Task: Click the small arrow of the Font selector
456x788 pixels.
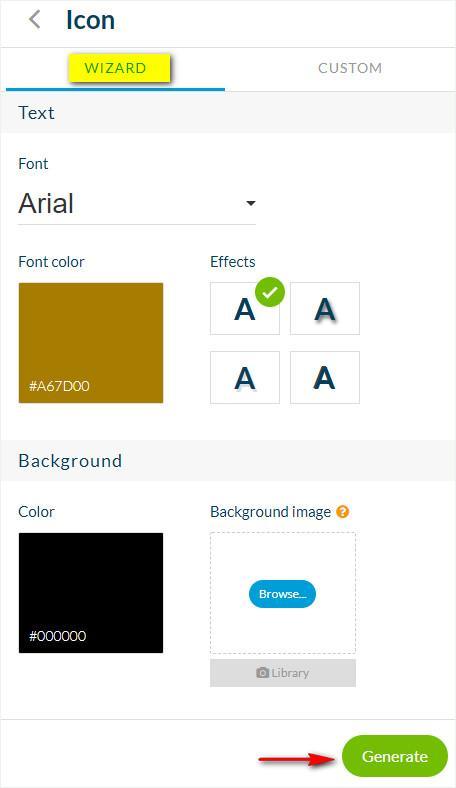Action: [250, 204]
